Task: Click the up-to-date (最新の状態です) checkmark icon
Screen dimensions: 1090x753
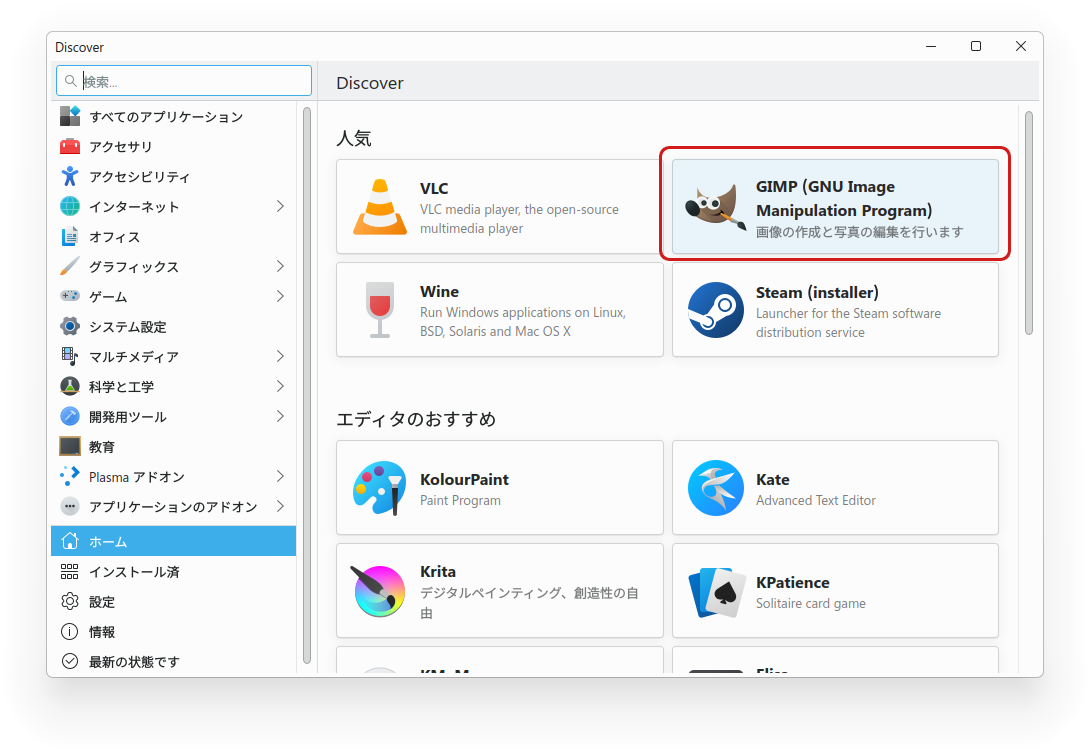Action: pyautogui.click(x=70, y=661)
